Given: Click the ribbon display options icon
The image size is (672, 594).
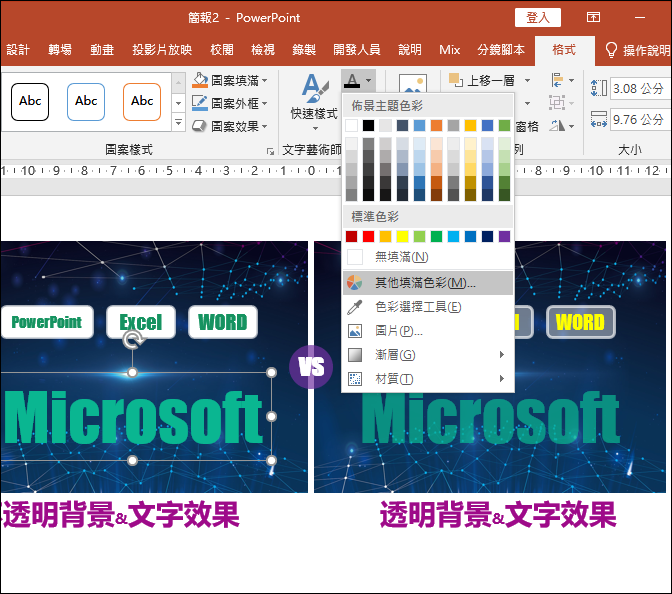Looking at the screenshot, I should [594, 18].
